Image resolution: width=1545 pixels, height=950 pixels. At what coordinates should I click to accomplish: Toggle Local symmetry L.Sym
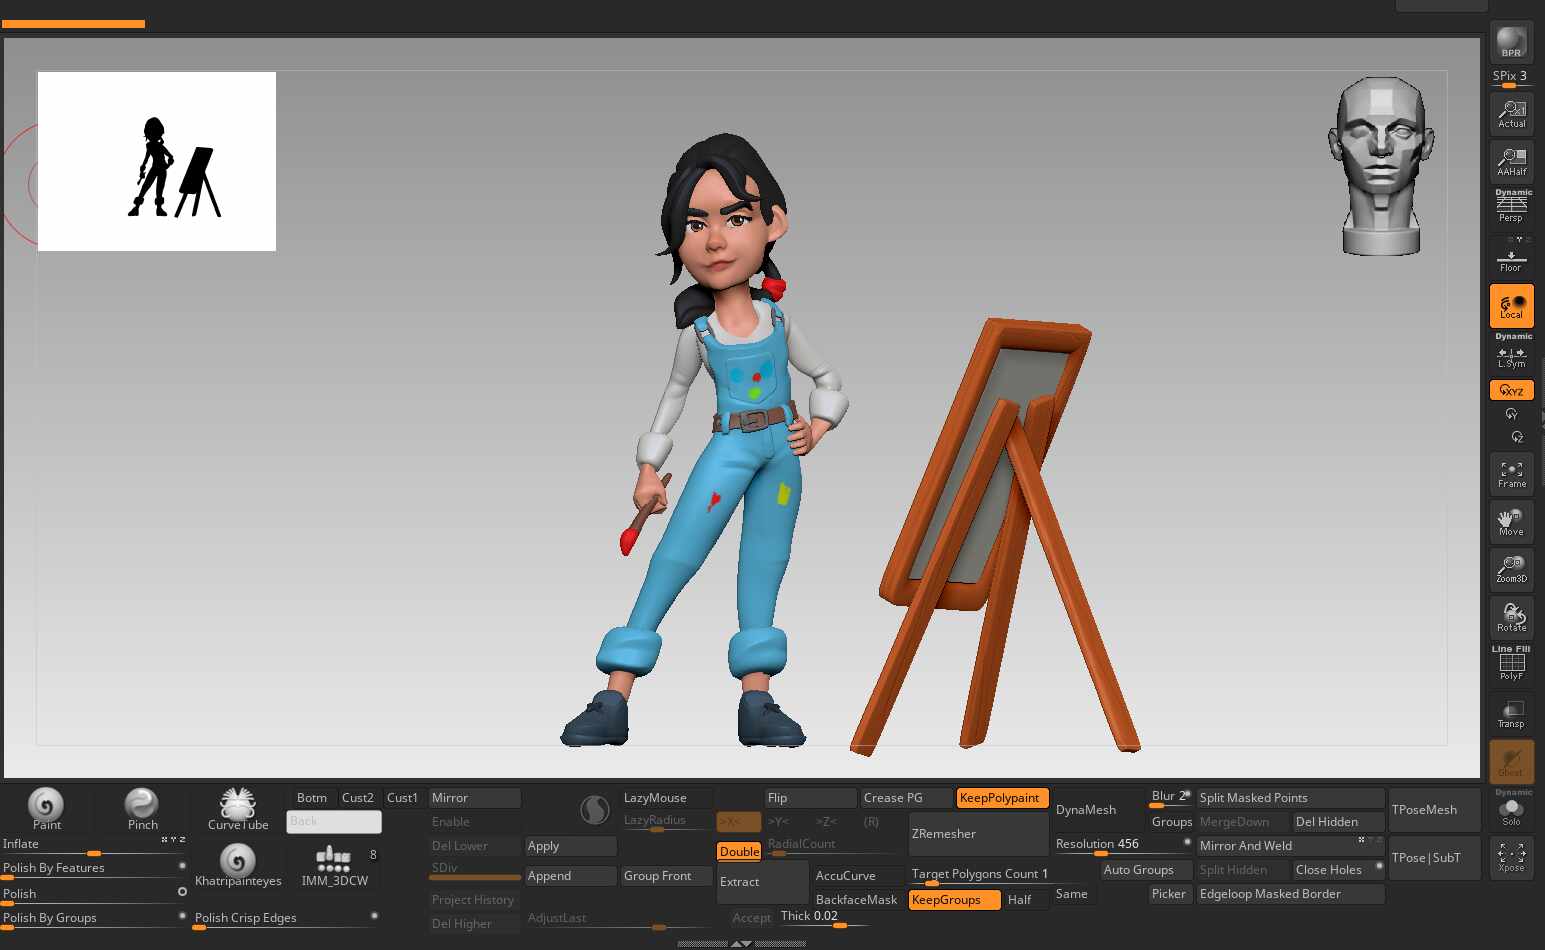pos(1511,357)
